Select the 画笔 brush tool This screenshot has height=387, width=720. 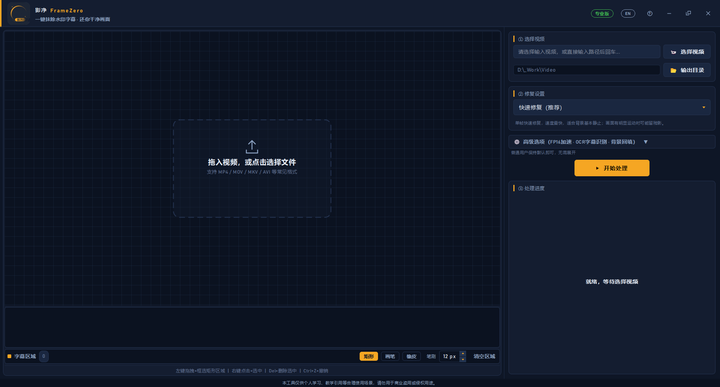click(x=390, y=356)
